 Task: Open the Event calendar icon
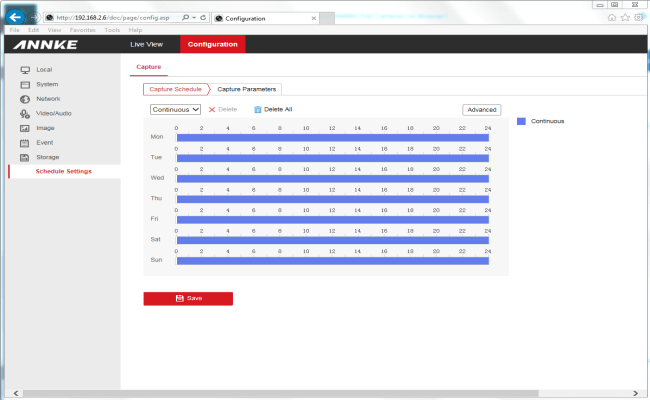tap(25, 143)
